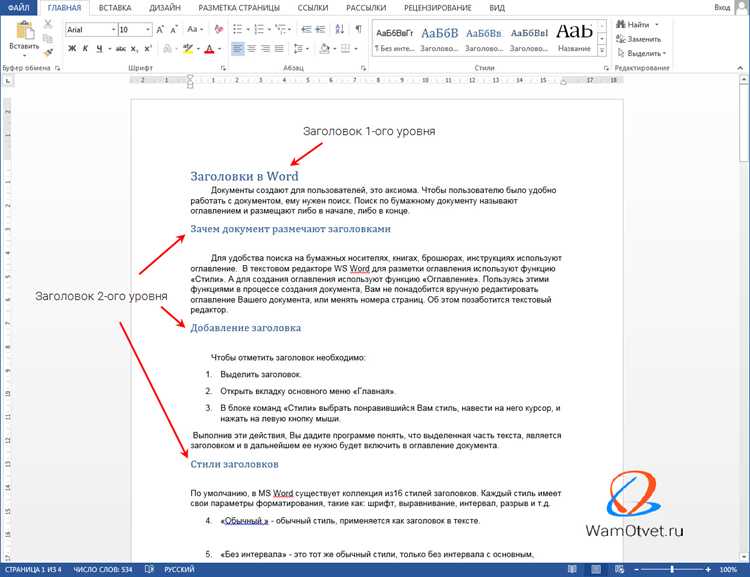The height and width of the screenshot is (577, 750).
Task: Toggle bold with the Ж button
Action: (x=72, y=49)
